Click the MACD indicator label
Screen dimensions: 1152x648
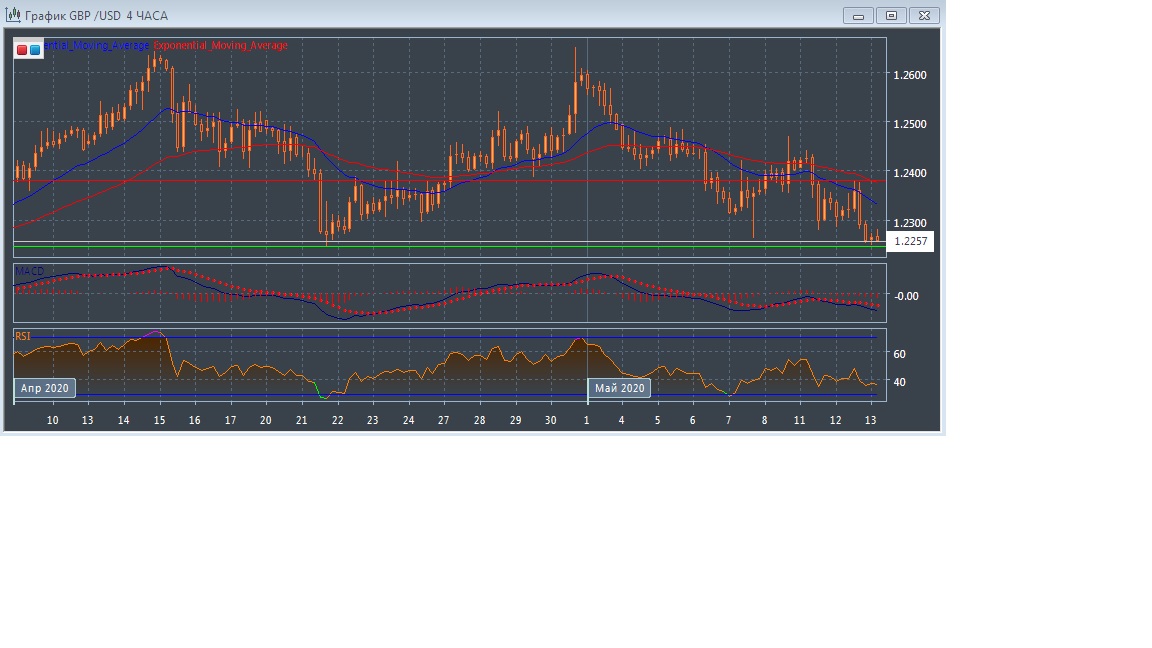[x=29, y=271]
